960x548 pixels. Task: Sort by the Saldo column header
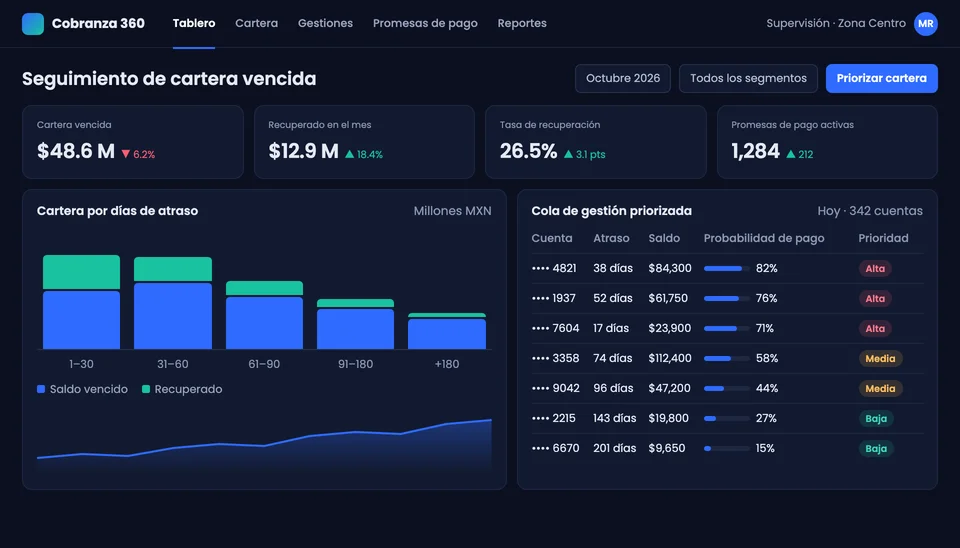tap(664, 238)
